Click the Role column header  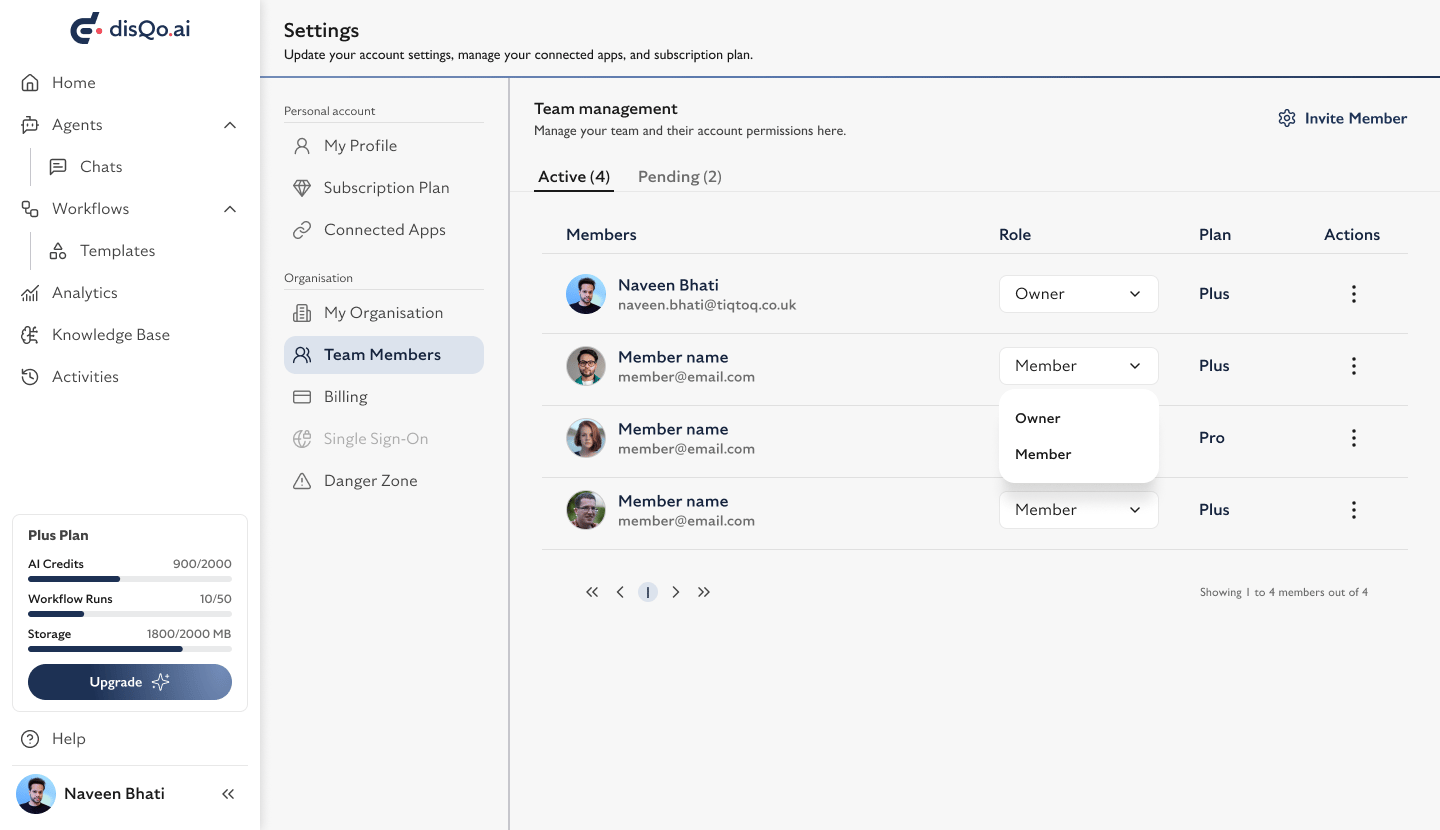1015,235
